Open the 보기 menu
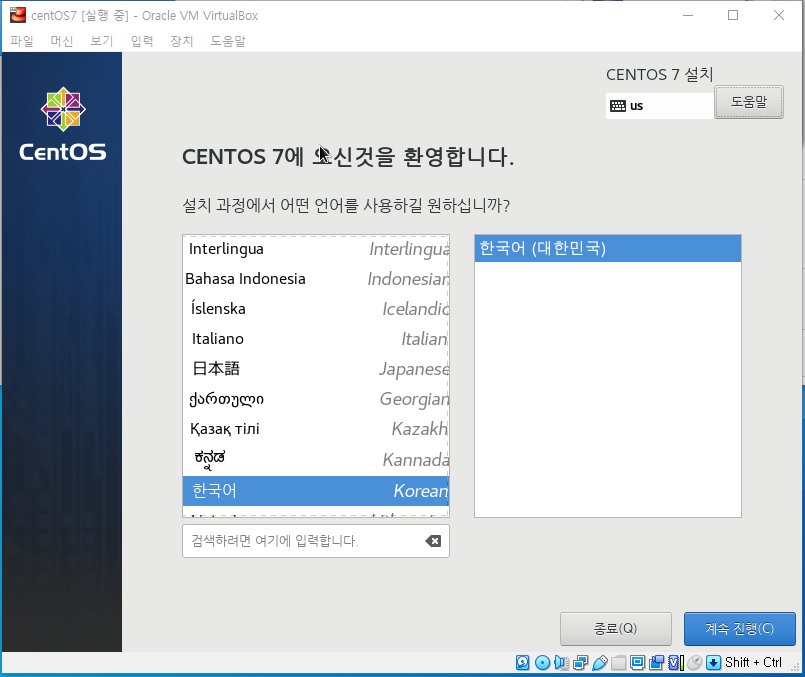805x677 pixels. point(102,41)
